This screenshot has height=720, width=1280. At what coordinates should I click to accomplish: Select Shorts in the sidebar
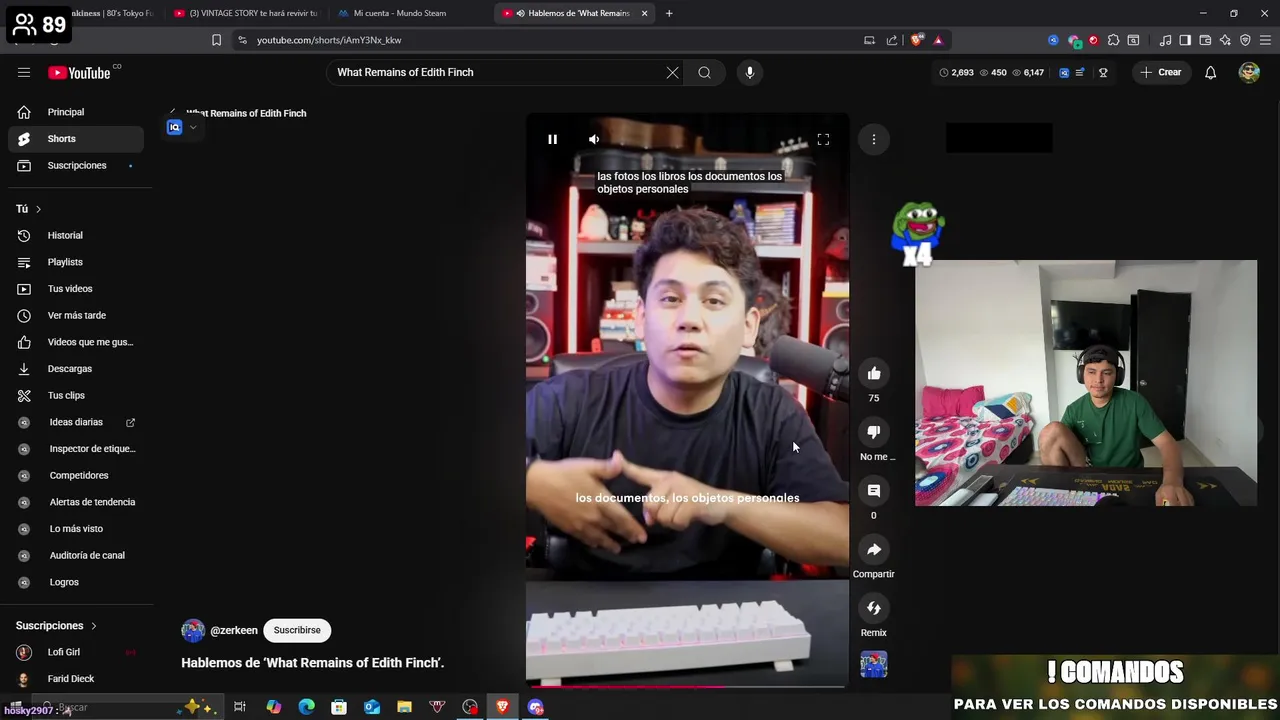(x=76, y=139)
